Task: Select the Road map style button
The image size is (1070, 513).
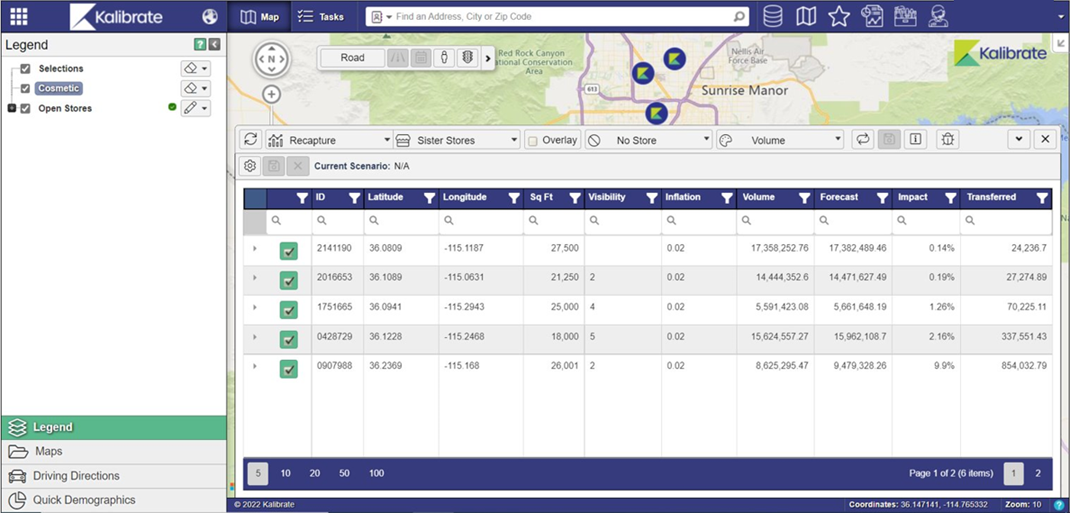Action: [352, 58]
